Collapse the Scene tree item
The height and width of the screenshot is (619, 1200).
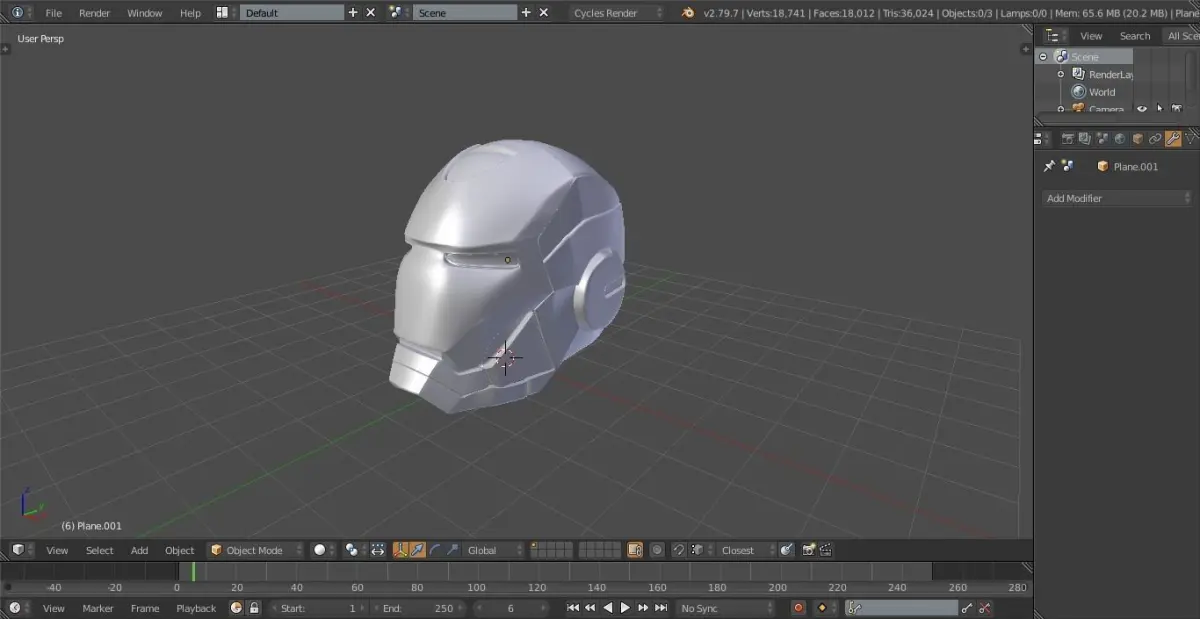(1043, 57)
